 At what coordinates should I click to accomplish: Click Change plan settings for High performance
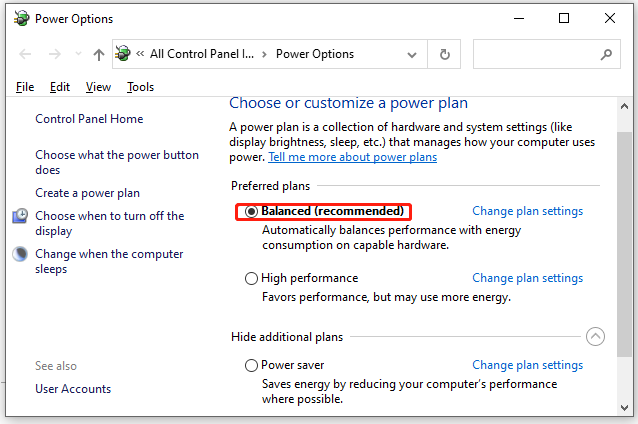527,278
